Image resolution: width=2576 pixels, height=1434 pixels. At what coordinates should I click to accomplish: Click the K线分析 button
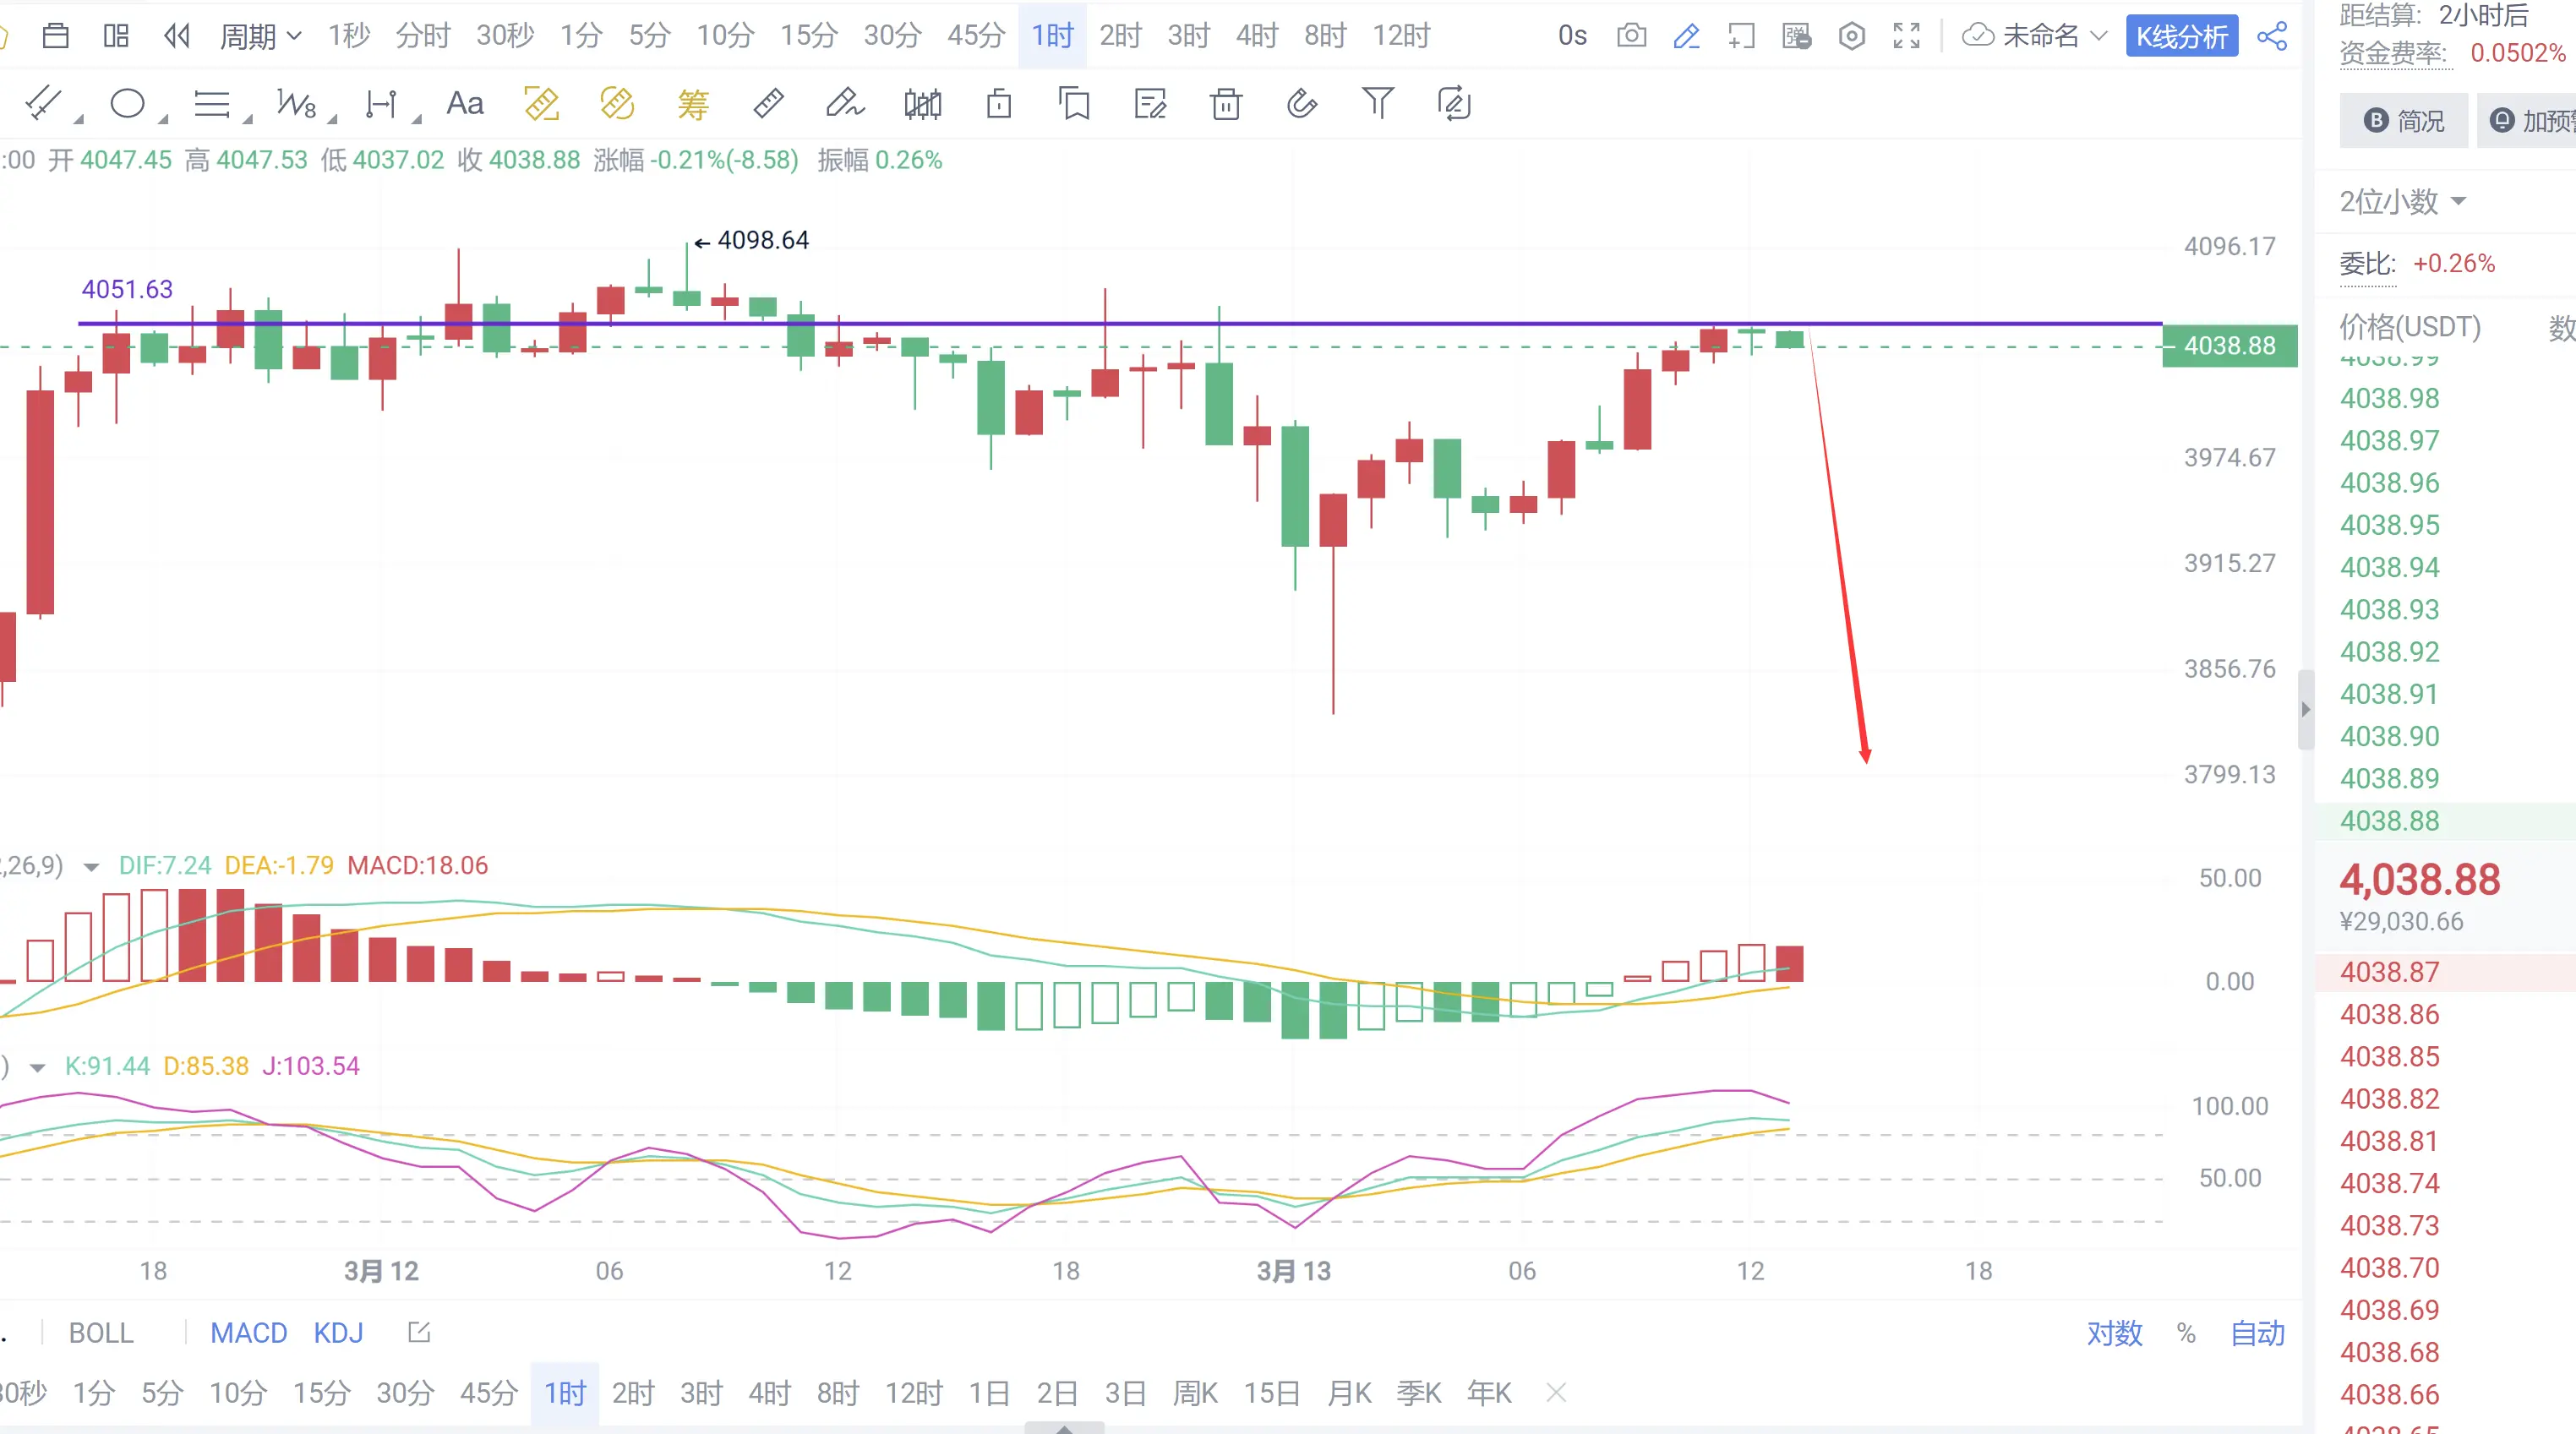(2181, 36)
